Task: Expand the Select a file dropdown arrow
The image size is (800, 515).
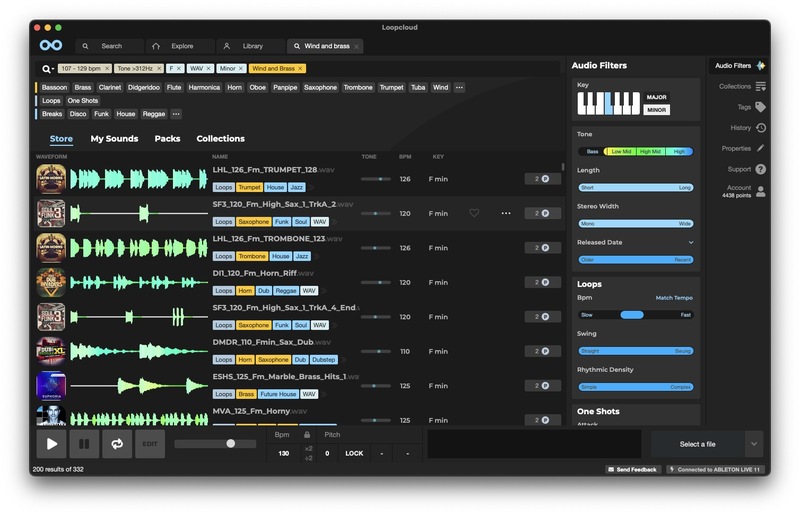Action: click(754, 443)
